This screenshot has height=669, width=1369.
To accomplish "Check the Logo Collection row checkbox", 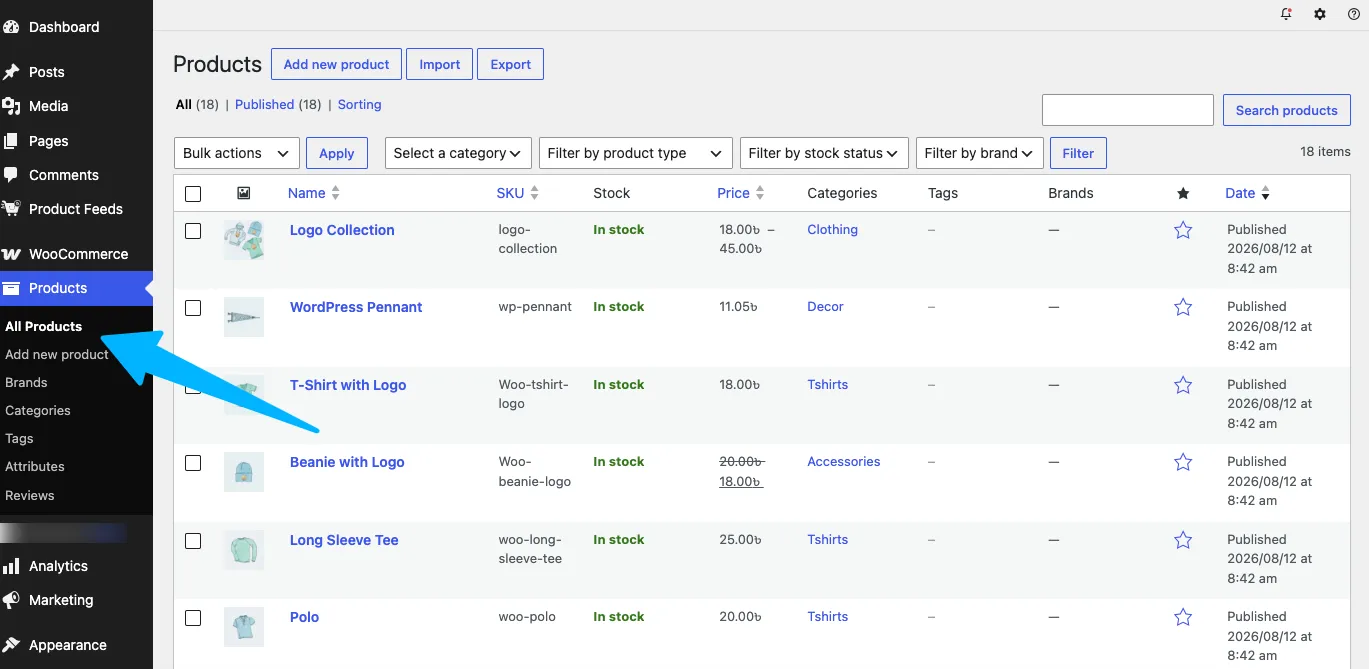I will tap(193, 231).
